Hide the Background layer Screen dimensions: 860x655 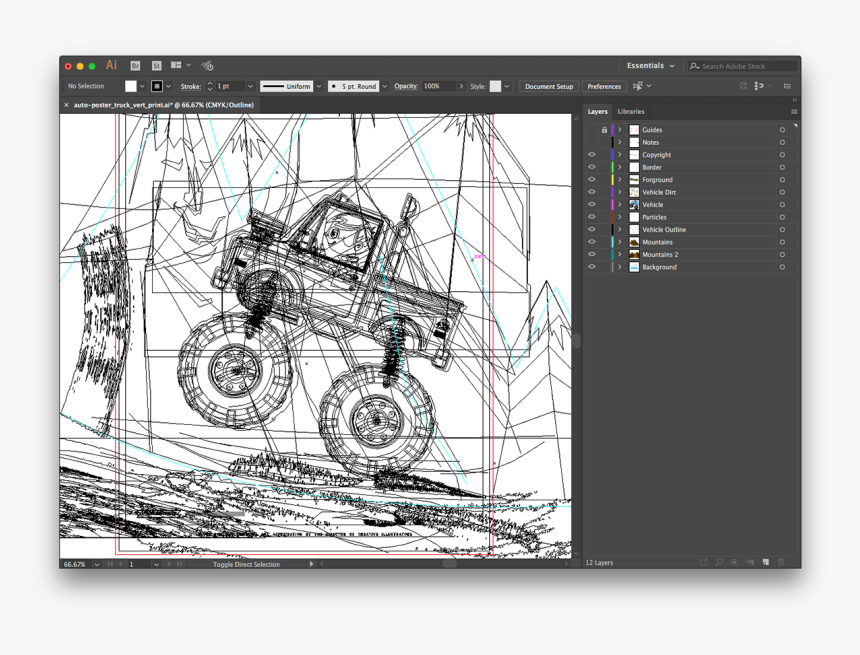(x=592, y=267)
